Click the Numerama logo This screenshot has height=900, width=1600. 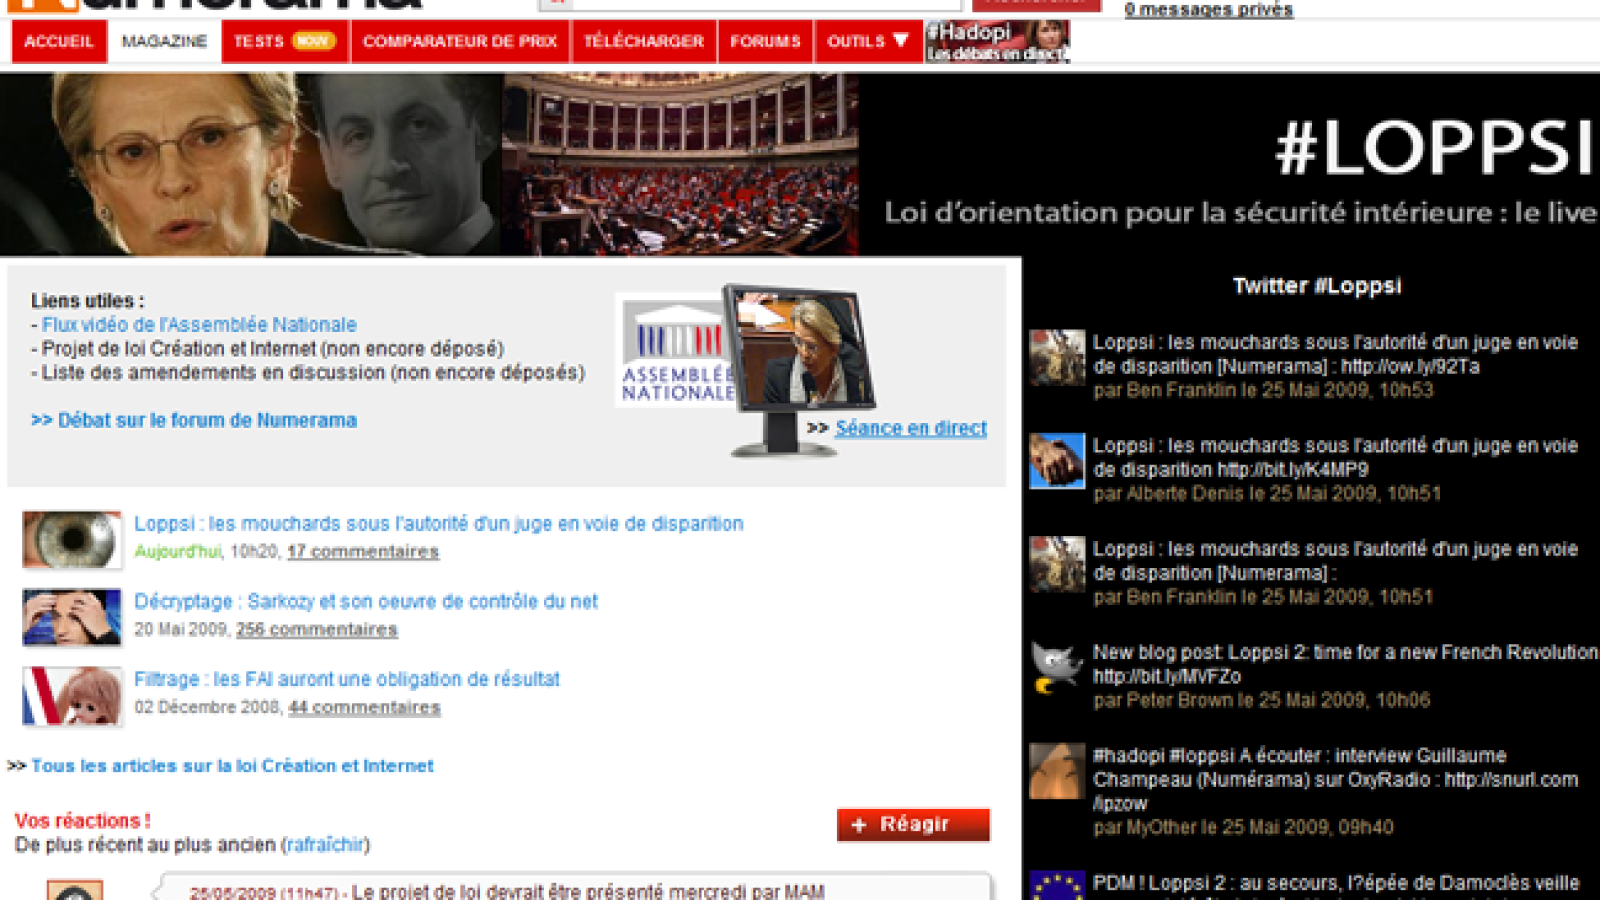pyautogui.click(x=200, y=8)
